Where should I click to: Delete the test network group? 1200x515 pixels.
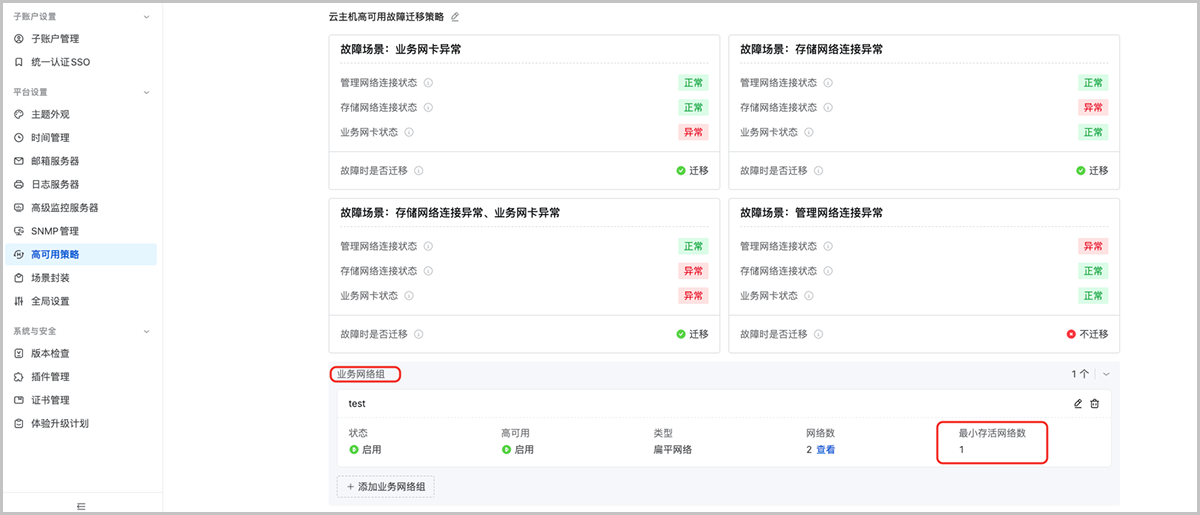click(1095, 403)
